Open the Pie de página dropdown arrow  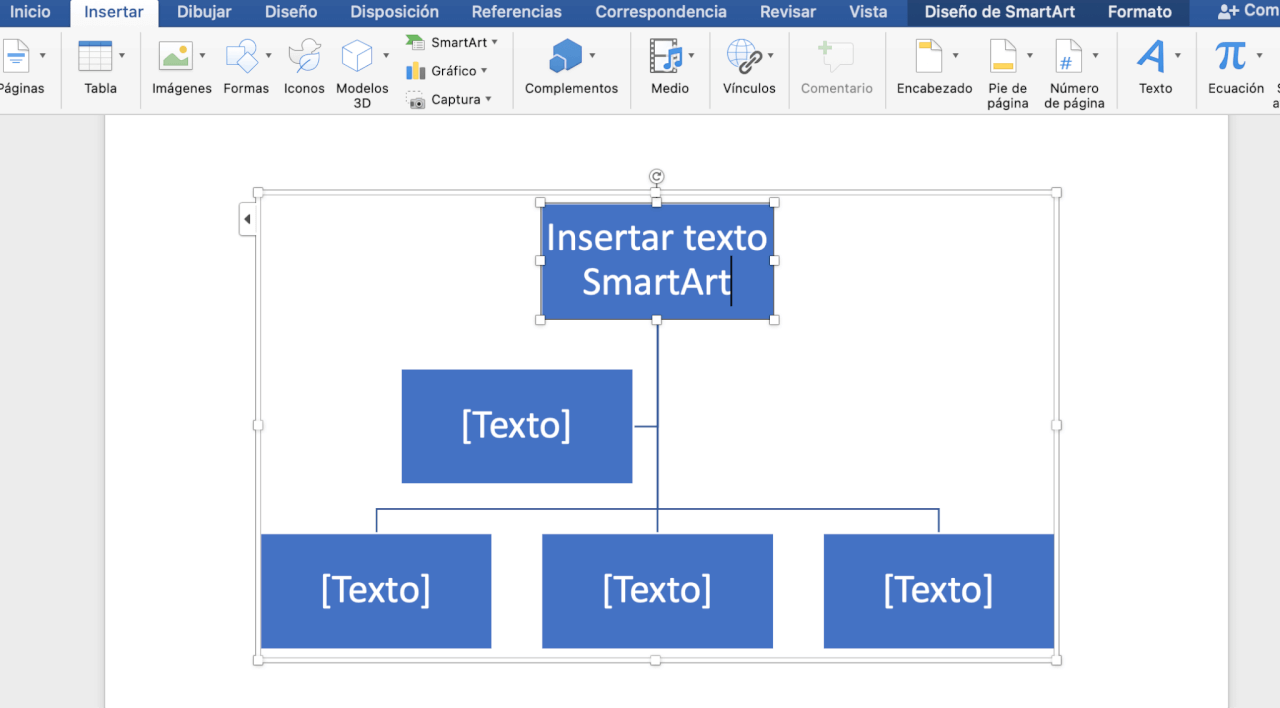tap(1030, 56)
